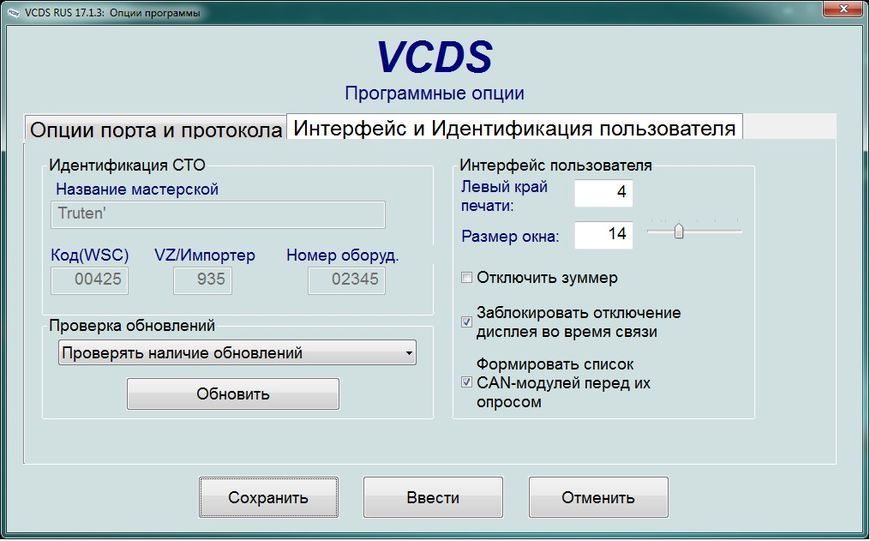The height and width of the screenshot is (541, 870).
Task: Toggle Формировать список CAN-модулей checkbox
Action: (x=467, y=382)
